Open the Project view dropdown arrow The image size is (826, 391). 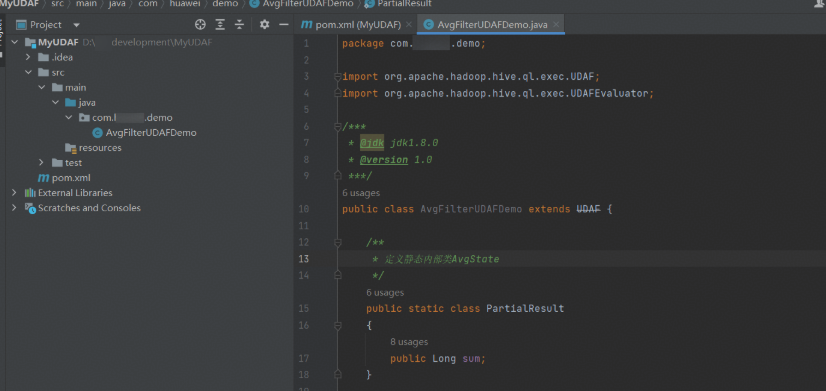tap(76, 25)
